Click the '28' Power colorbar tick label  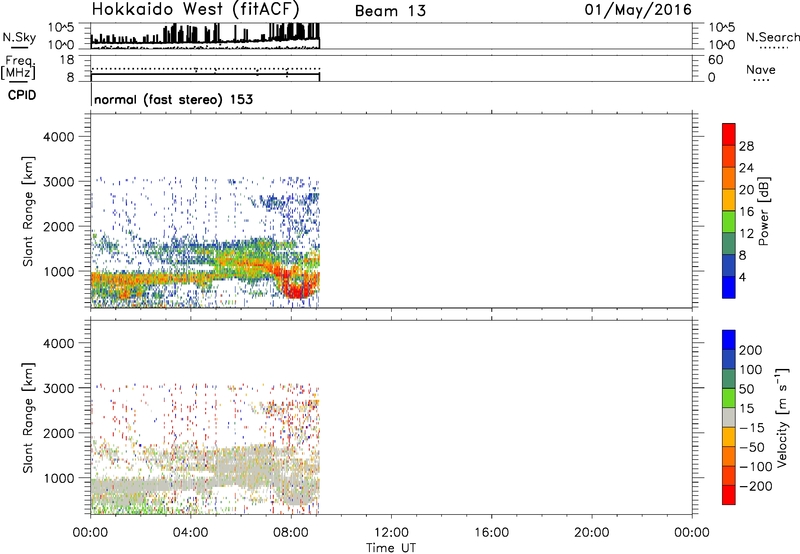746,146
